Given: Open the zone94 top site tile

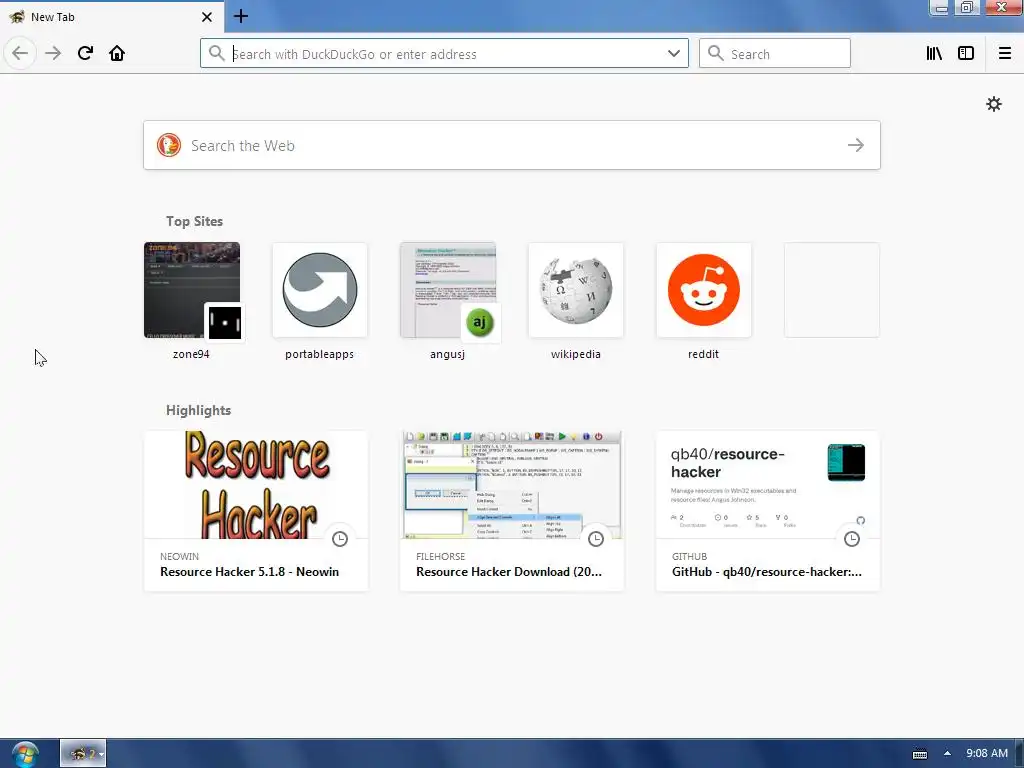Looking at the screenshot, I should coord(191,290).
